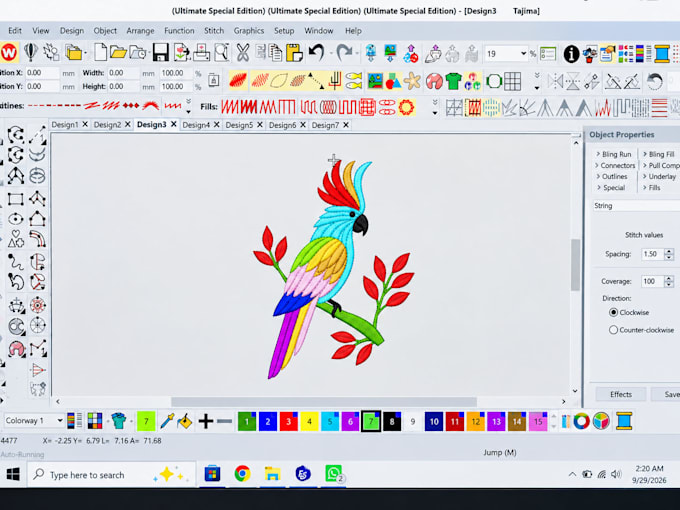This screenshot has width=680, height=510.
Task: Open the String type dropdown
Action: [636, 206]
